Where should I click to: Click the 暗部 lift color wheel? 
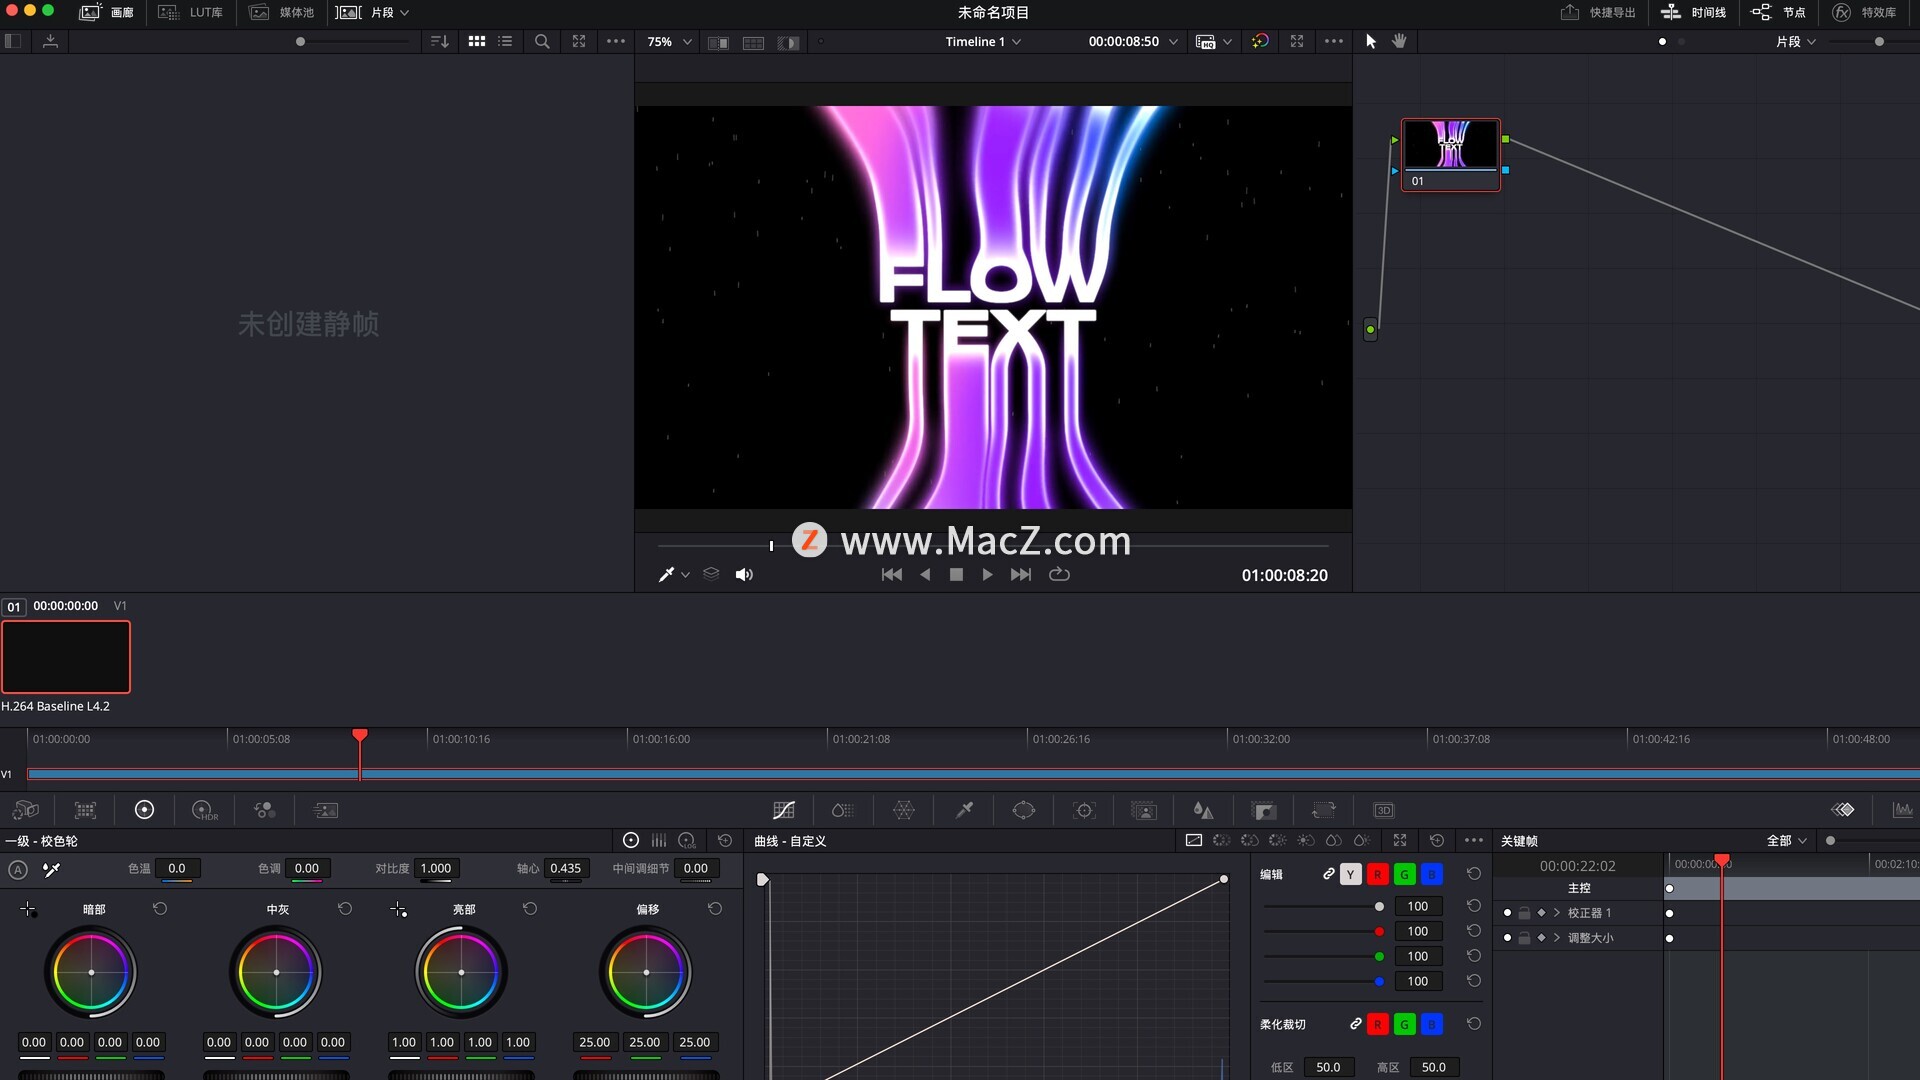pyautogui.click(x=91, y=972)
